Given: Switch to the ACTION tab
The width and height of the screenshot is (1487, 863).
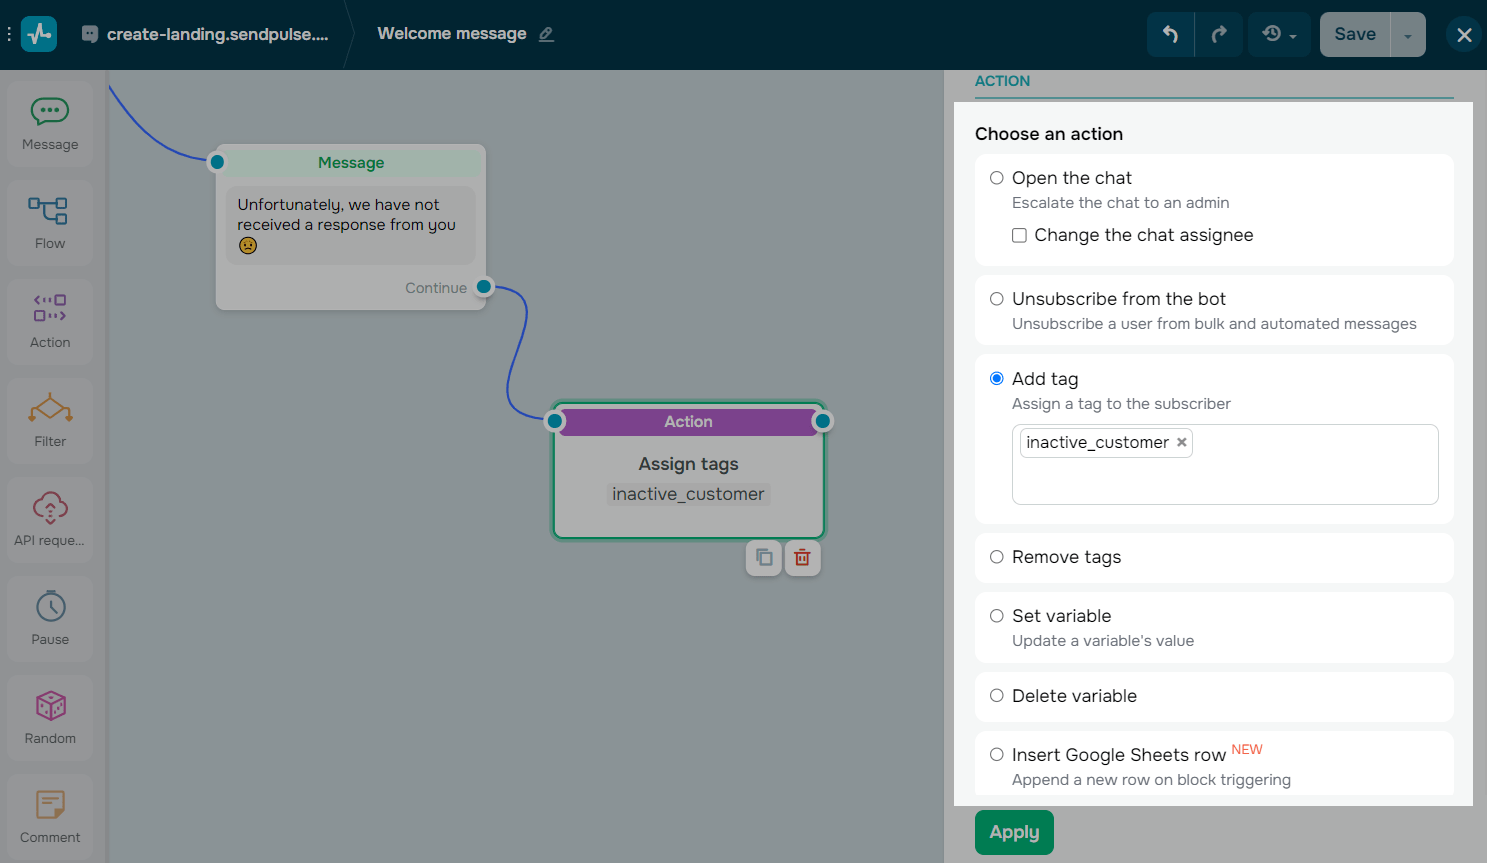Looking at the screenshot, I should [x=1002, y=81].
